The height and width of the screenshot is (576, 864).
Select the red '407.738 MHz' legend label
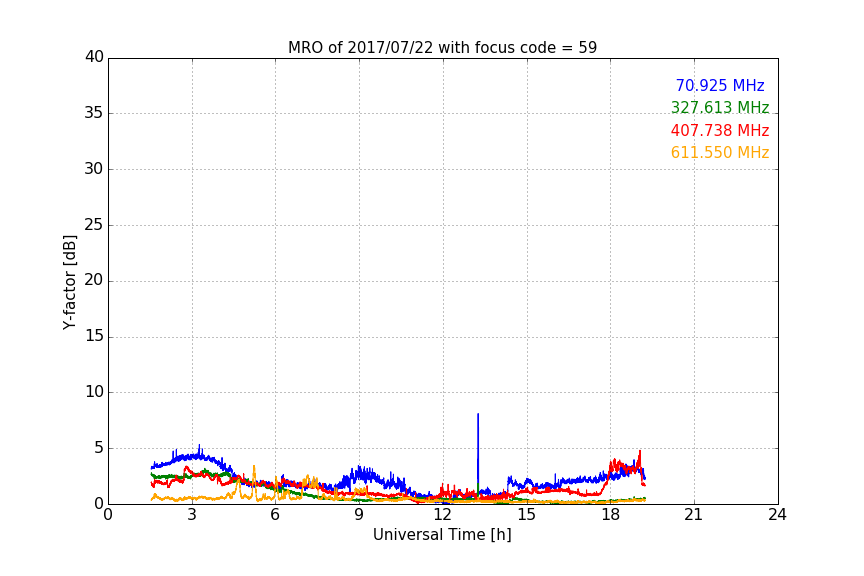pyautogui.click(x=720, y=130)
